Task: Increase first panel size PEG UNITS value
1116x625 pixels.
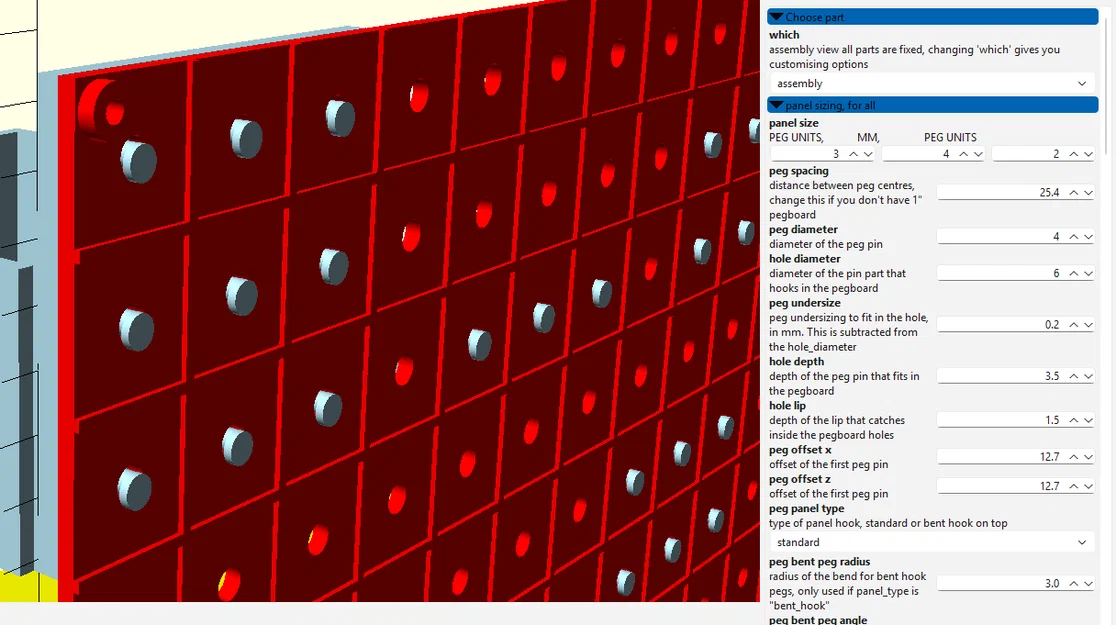Action: pyautogui.click(x=853, y=154)
